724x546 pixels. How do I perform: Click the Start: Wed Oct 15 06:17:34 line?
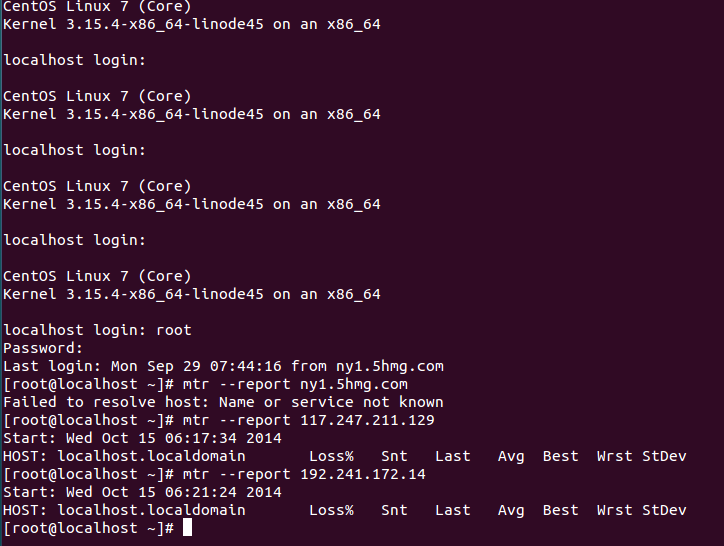pyautogui.click(x=142, y=438)
